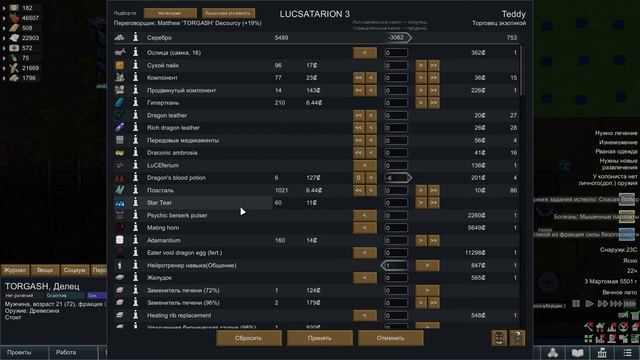Open info for Healing rib replacement
The width and height of the screenshot is (640, 360).
tap(136, 315)
